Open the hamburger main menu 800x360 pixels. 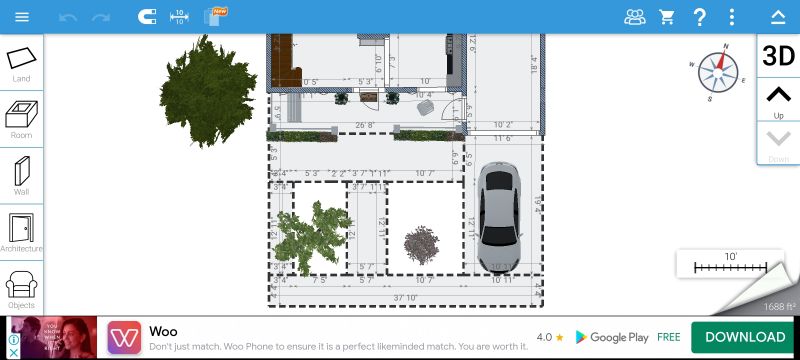click(22, 17)
